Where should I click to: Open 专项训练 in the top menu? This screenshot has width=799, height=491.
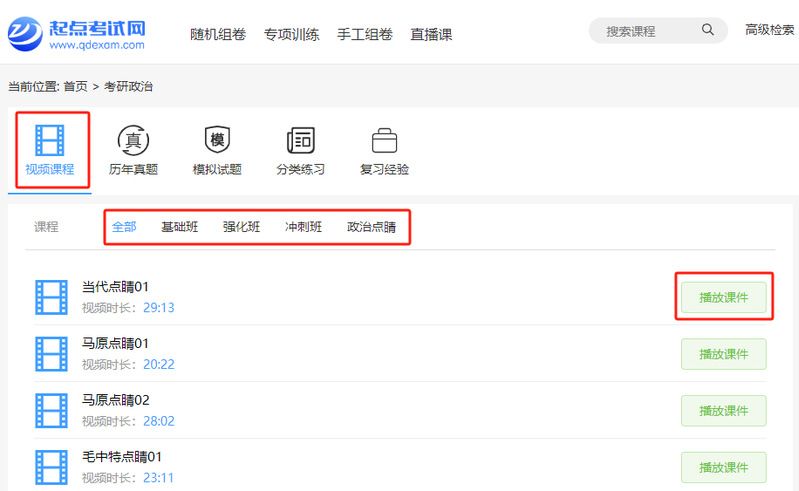291,34
